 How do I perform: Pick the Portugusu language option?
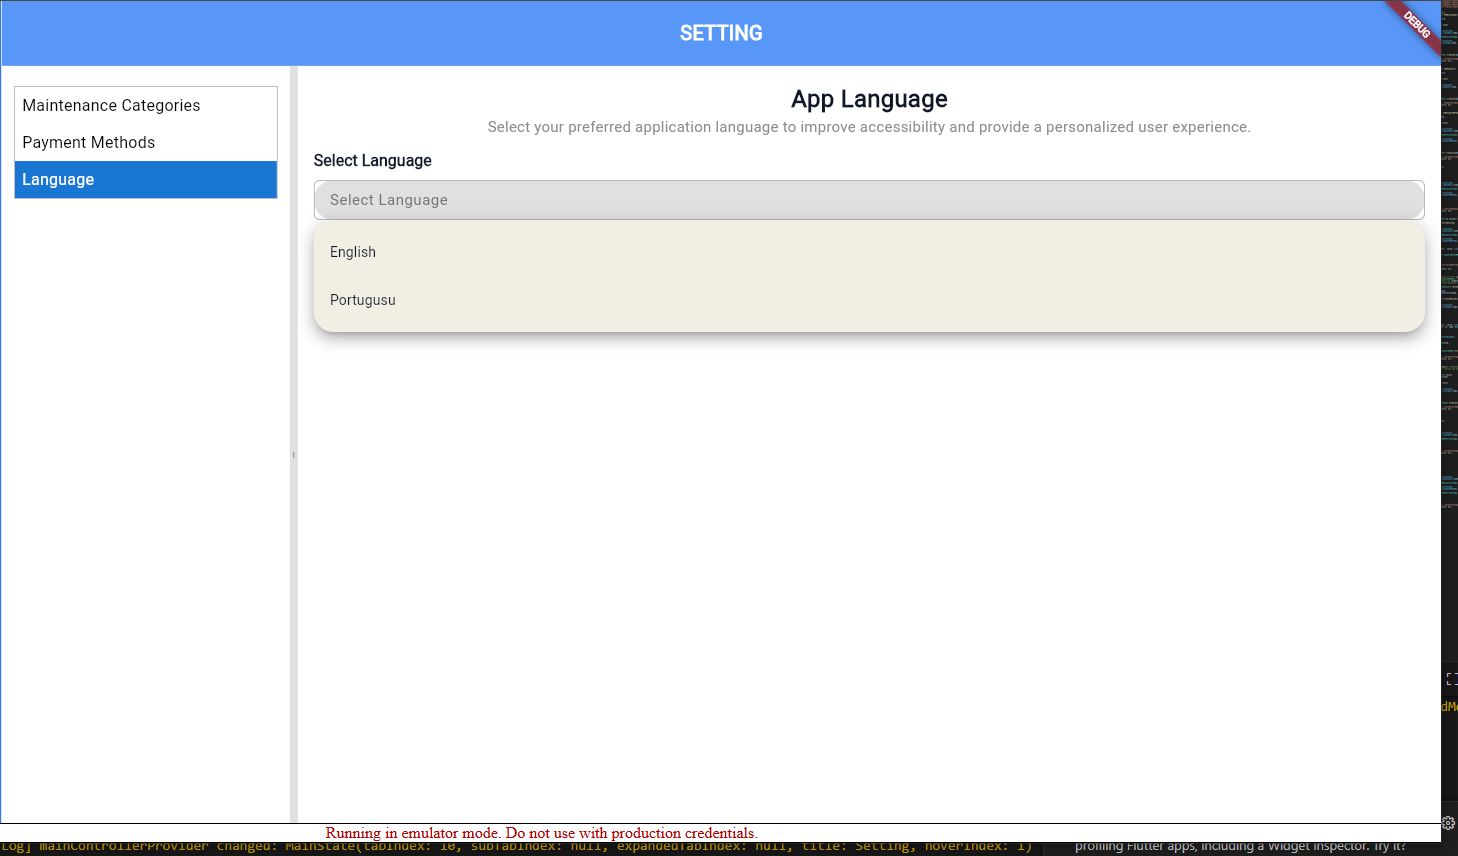[x=363, y=300]
